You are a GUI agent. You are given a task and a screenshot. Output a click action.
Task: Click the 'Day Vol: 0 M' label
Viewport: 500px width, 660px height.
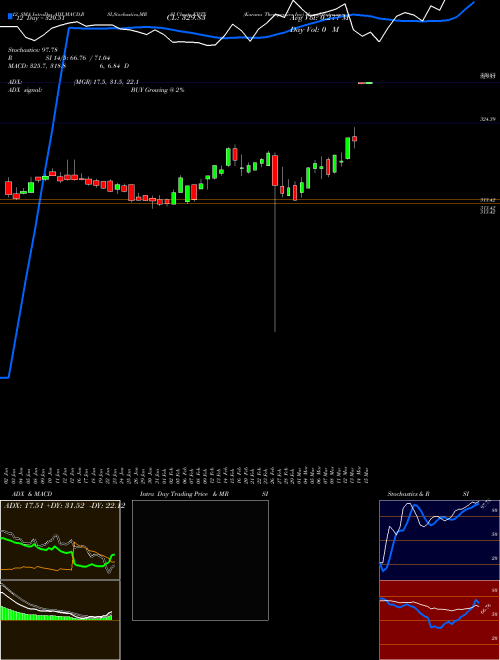point(315,30)
